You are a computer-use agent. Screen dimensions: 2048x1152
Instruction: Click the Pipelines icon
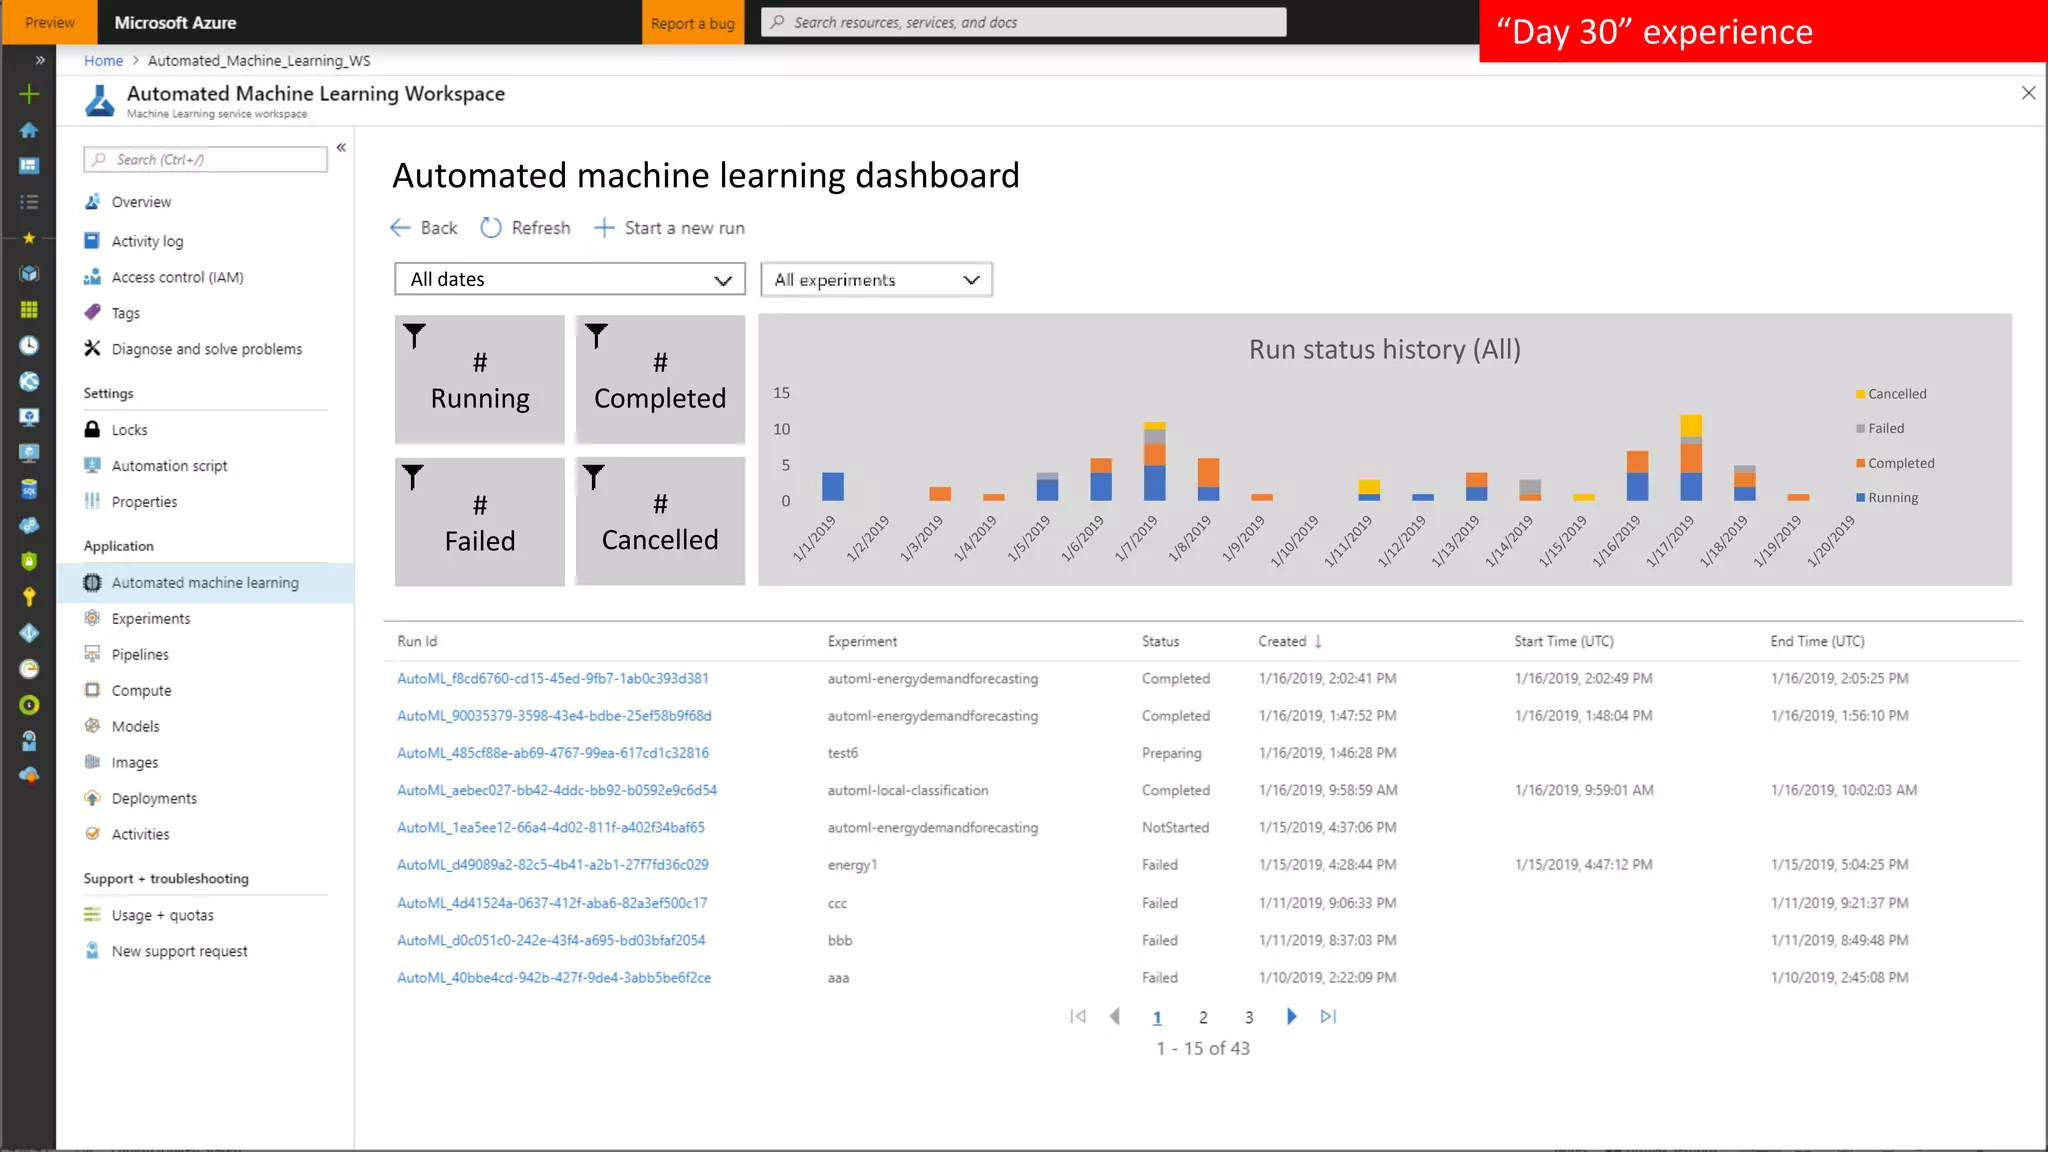pyautogui.click(x=92, y=655)
